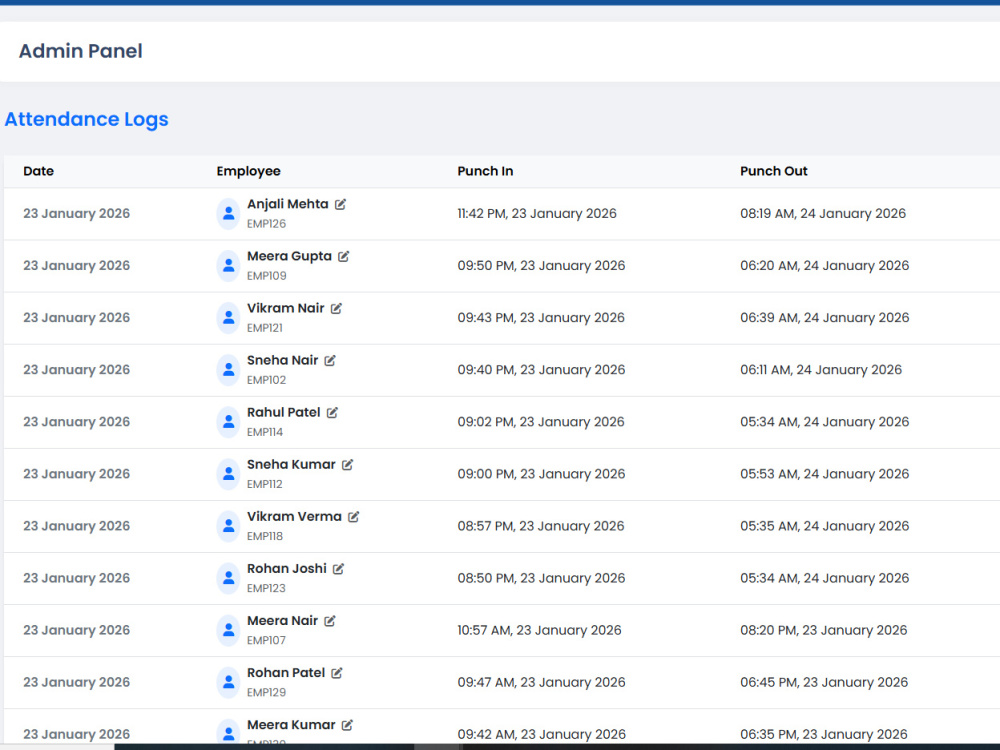Click punch out time 08:19 AM
Viewport: 1000px width, 750px height.
(823, 214)
